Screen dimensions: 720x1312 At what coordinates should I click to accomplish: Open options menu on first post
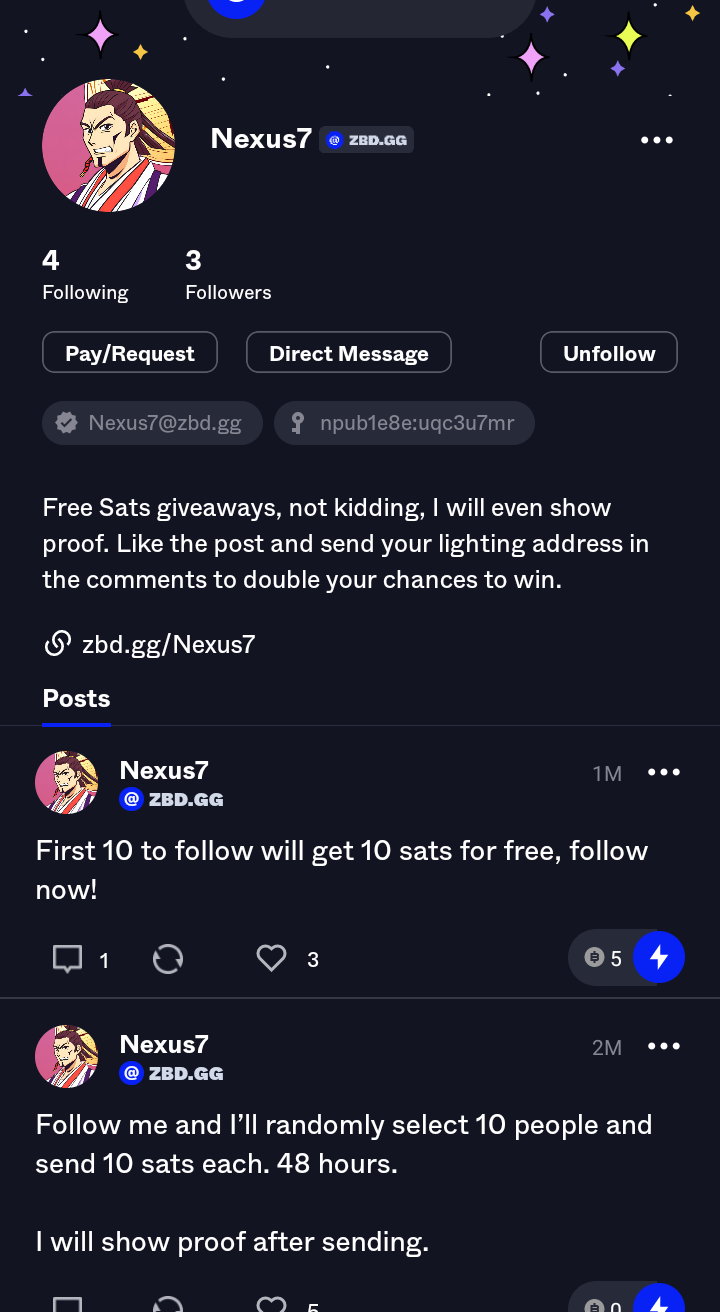664,772
